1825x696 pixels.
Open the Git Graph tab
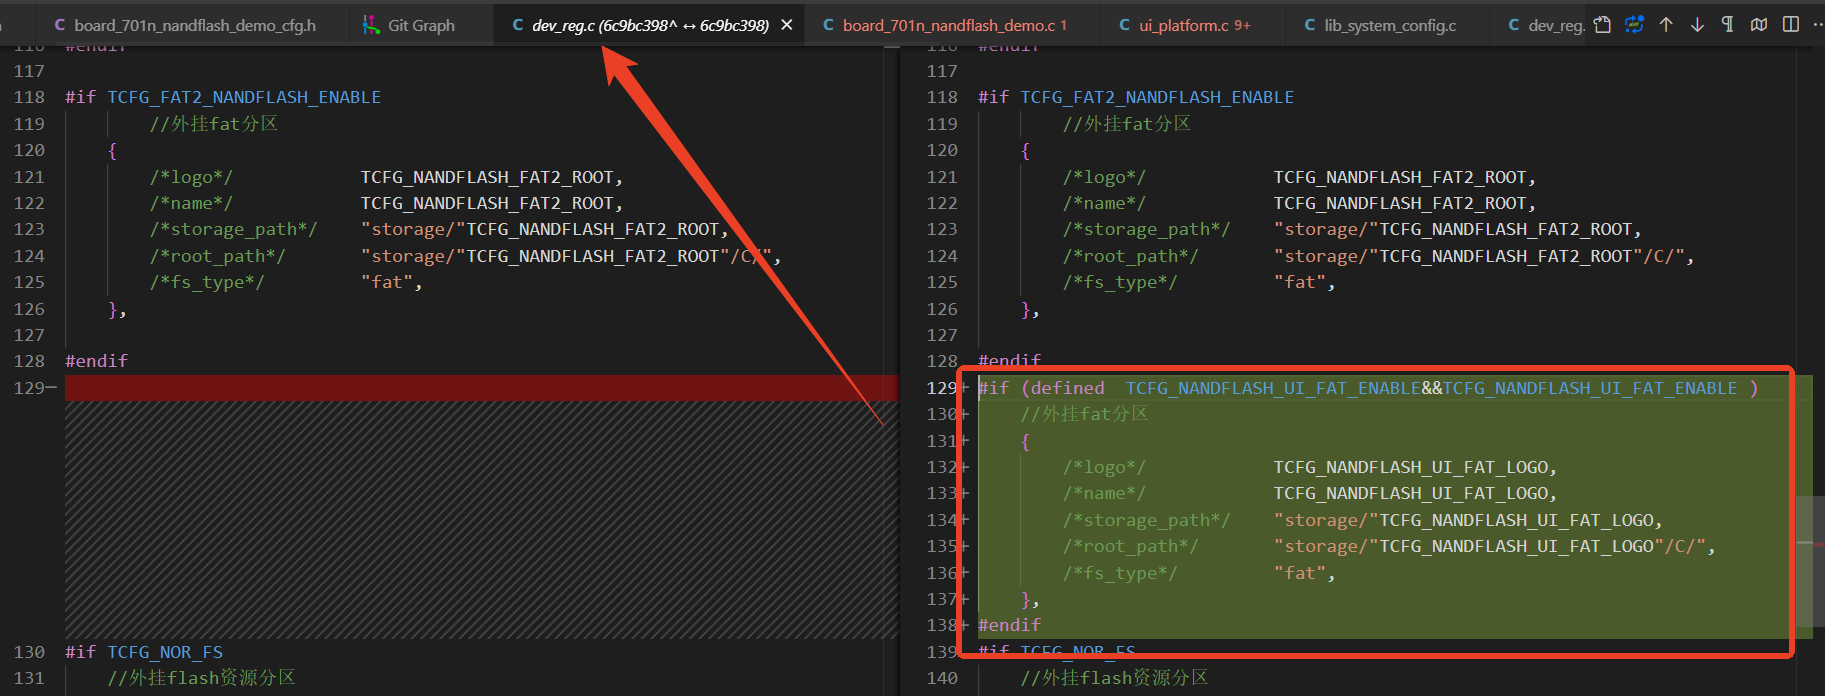point(408,25)
